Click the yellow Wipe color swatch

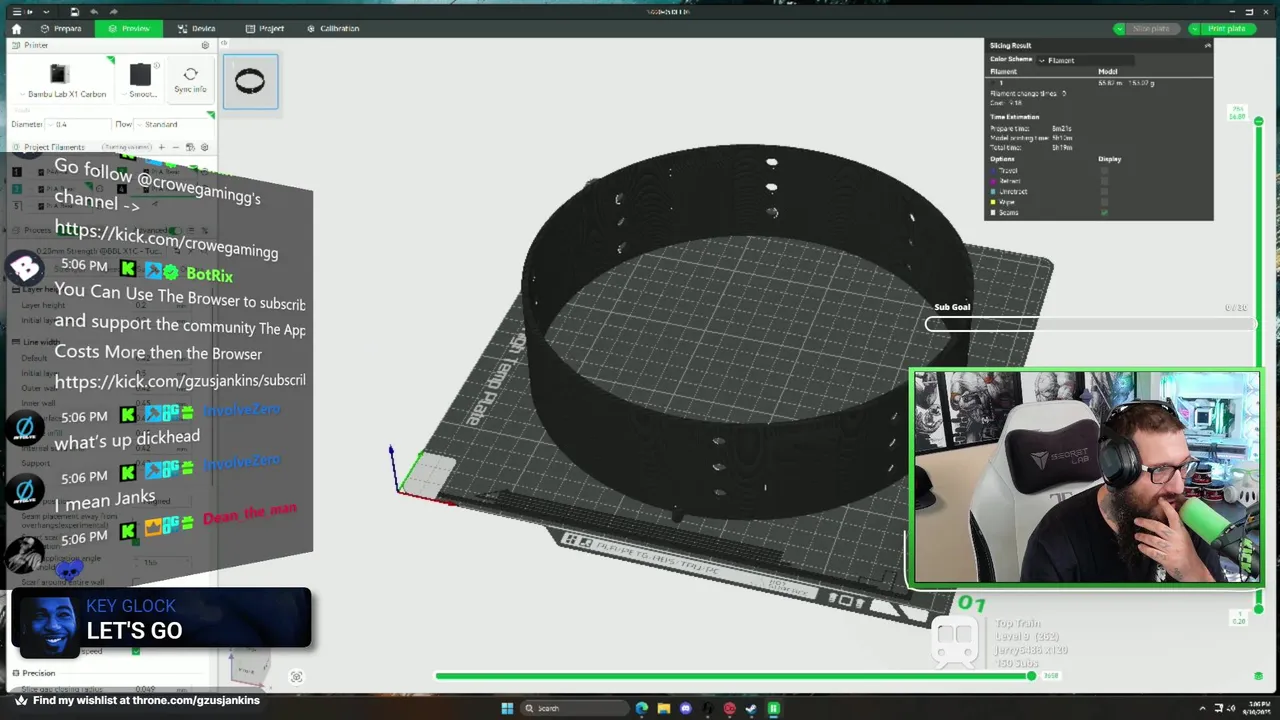pyautogui.click(x=993, y=202)
